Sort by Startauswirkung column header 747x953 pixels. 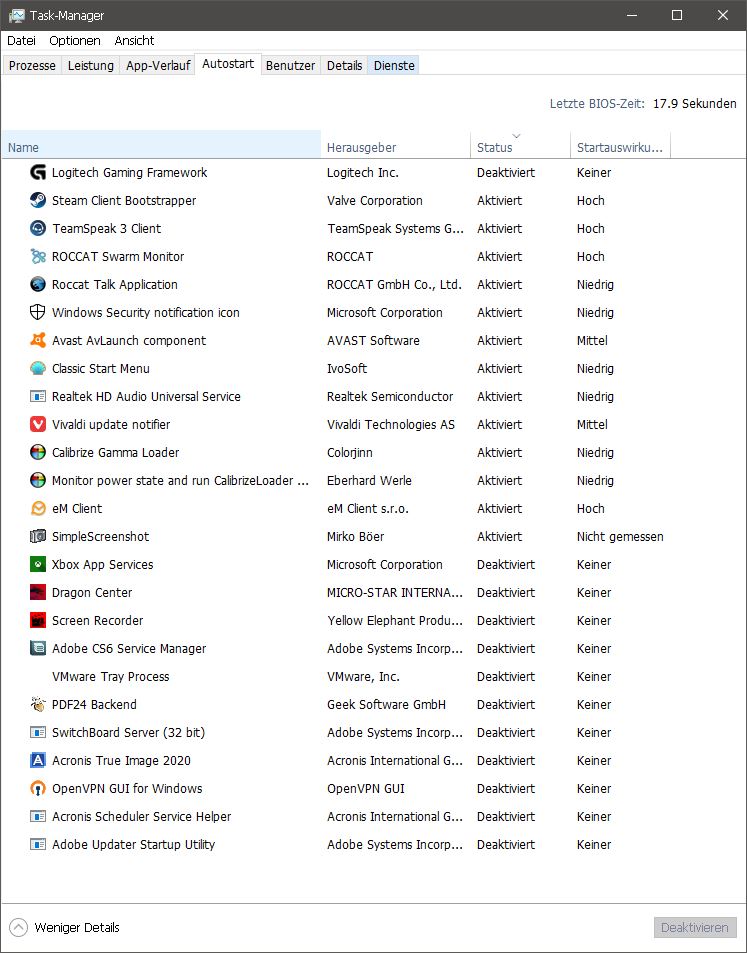(620, 145)
